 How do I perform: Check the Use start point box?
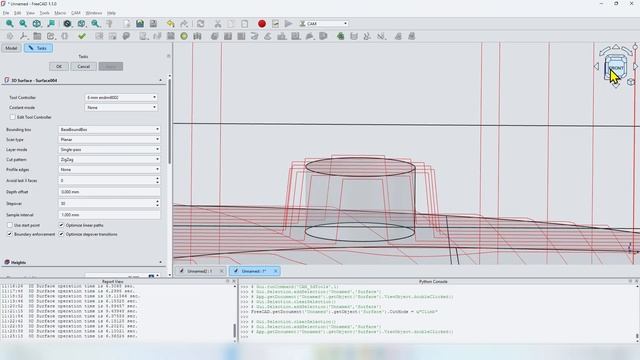(10, 225)
